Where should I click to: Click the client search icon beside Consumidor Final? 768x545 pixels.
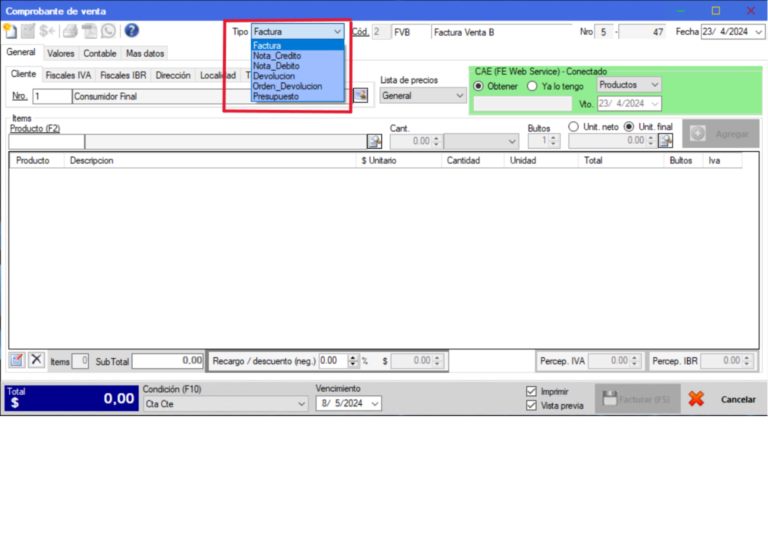point(360,95)
